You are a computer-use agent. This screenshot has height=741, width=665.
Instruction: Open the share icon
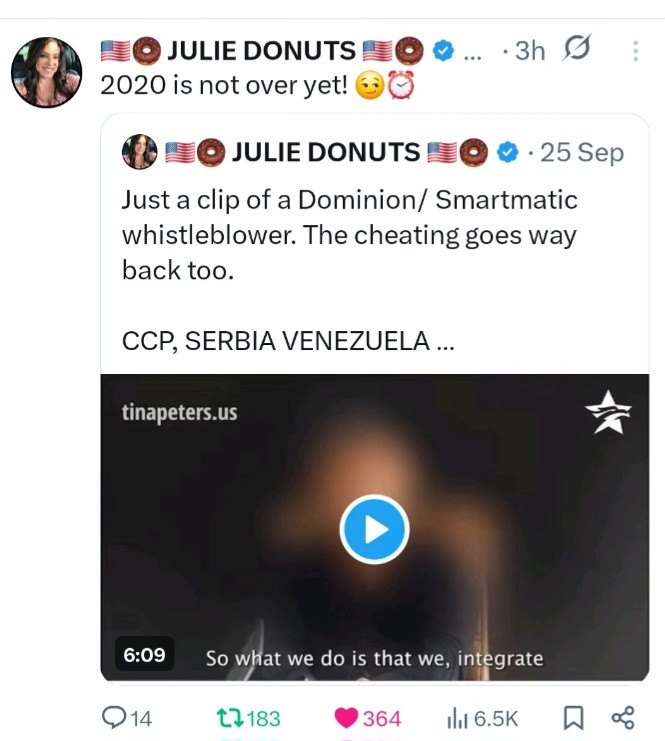pos(622,717)
